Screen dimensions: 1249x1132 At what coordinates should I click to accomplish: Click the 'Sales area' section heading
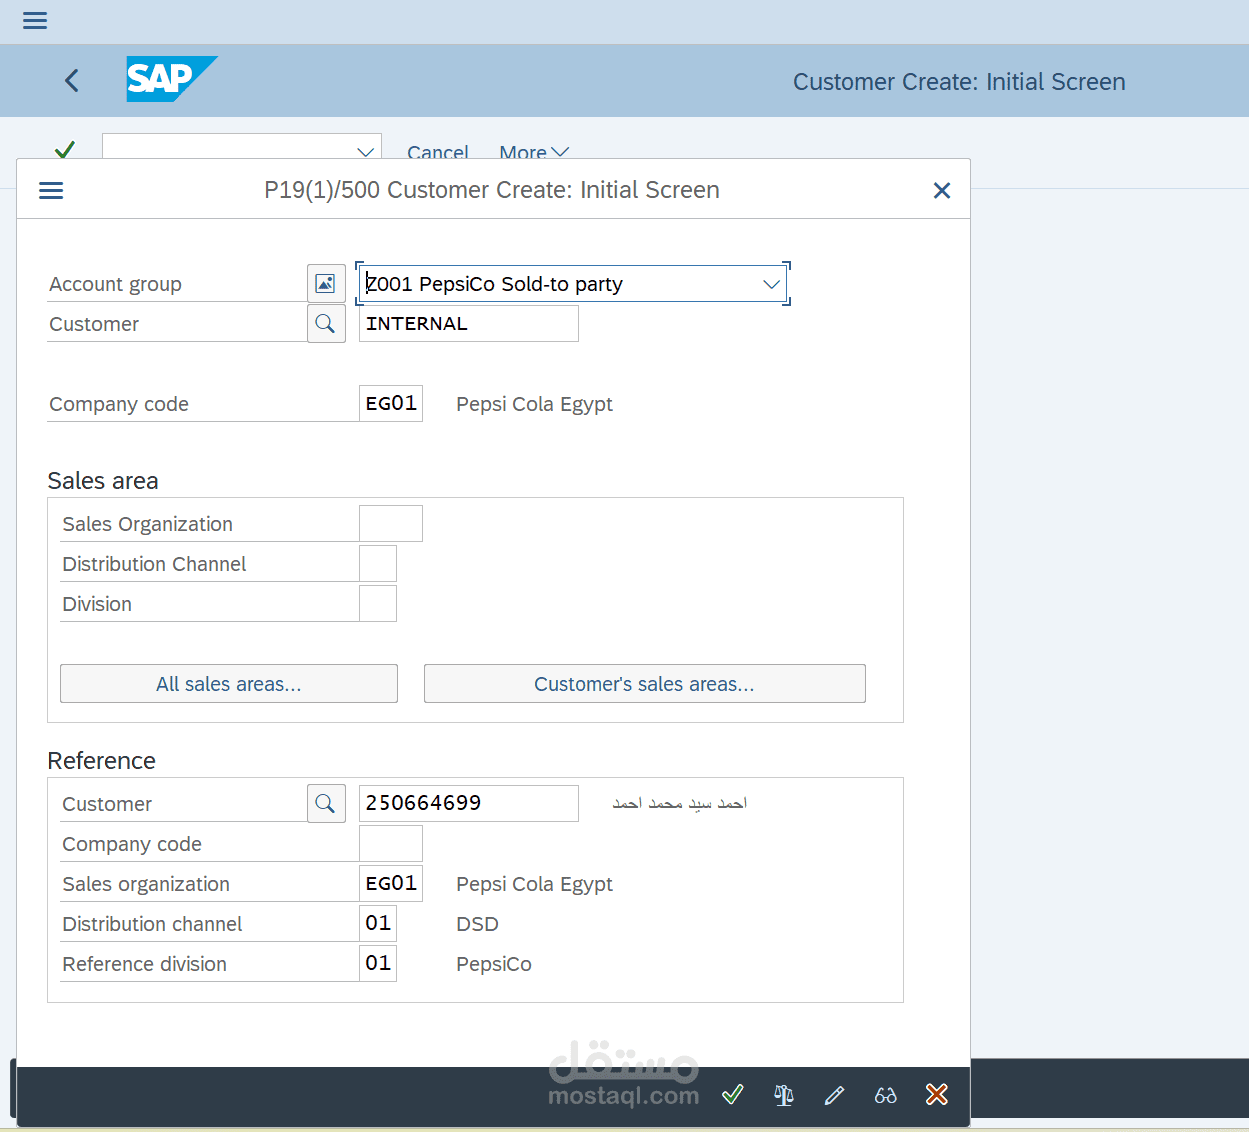point(103,481)
